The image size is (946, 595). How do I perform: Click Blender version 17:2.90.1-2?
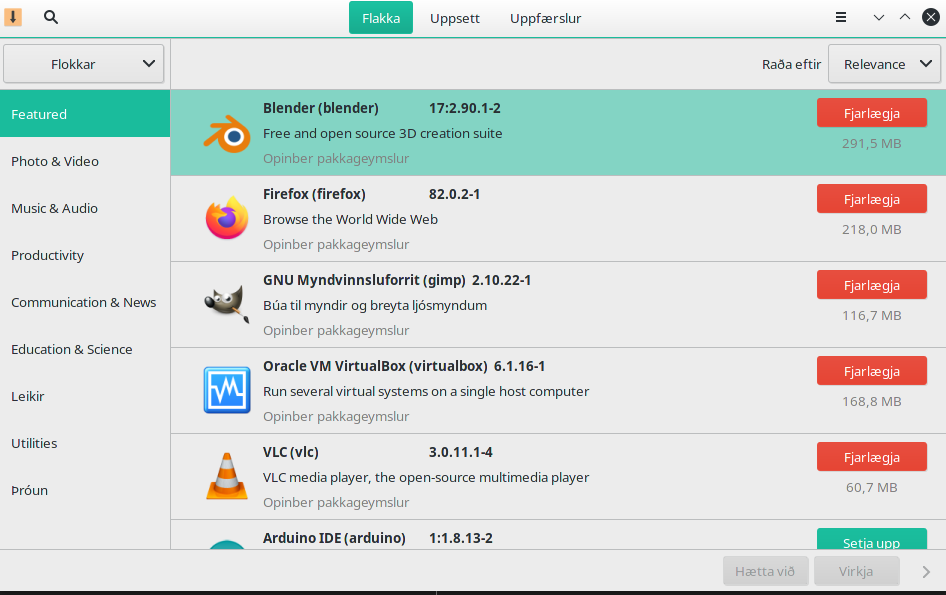[465, 108]
